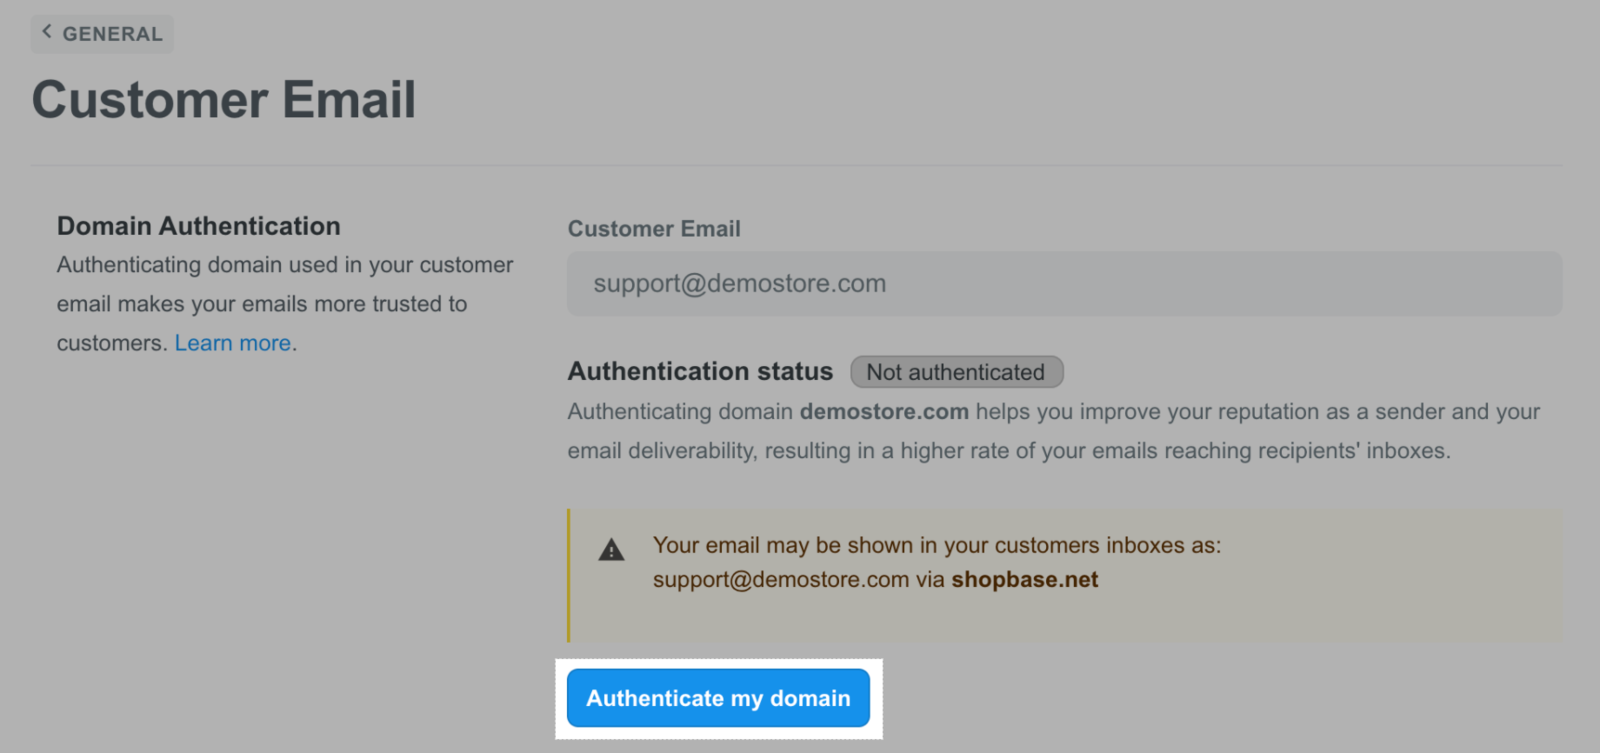
Task: Click the yellow left border of warning box
Action: point(569,575)
